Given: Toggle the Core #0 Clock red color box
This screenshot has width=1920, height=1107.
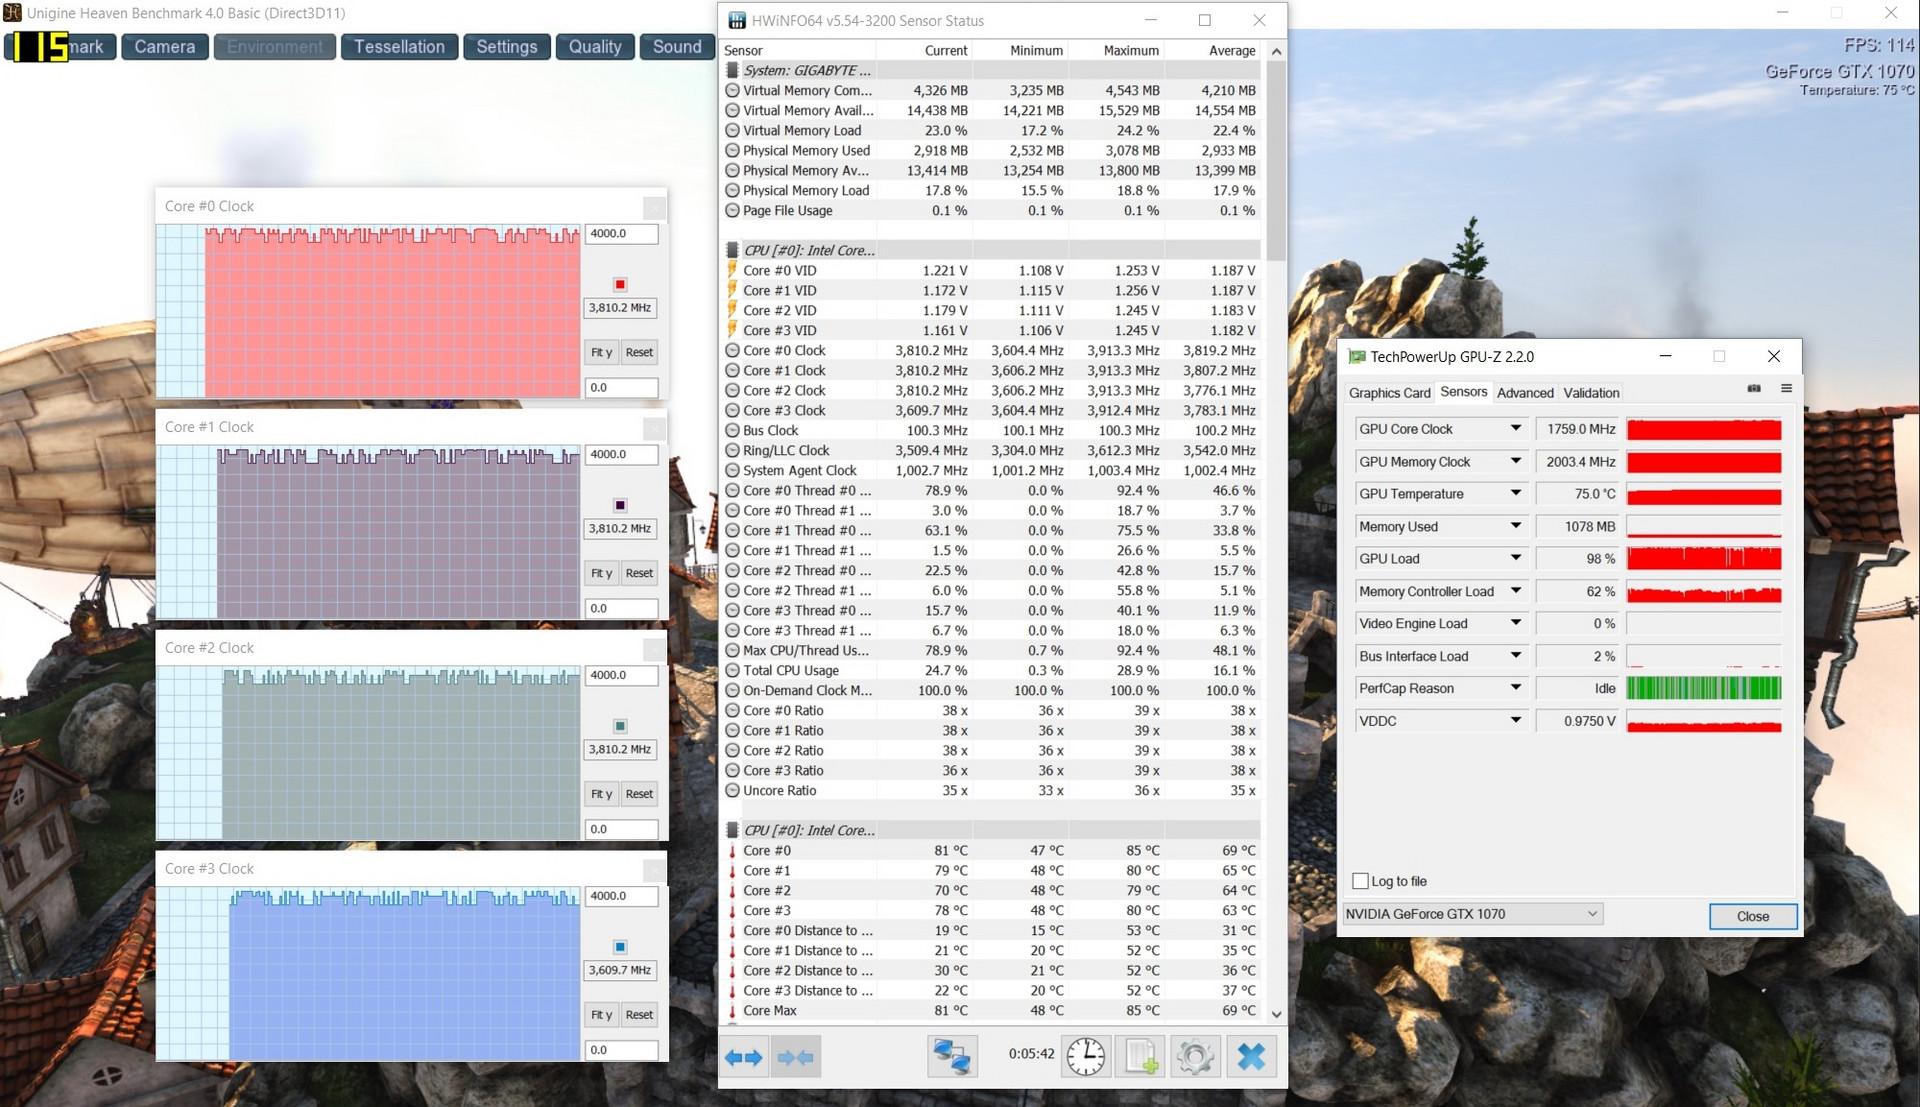Looking at the screenshot, I should [620, 284].
